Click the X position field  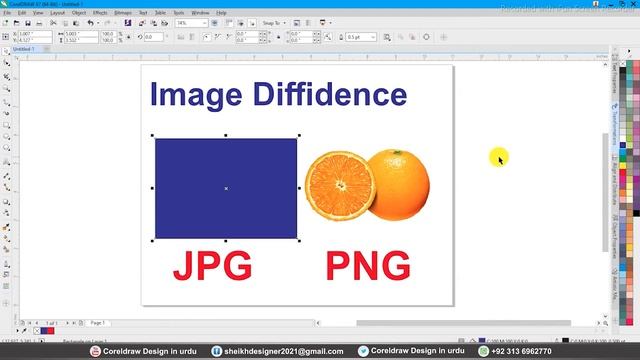point(35,34)
